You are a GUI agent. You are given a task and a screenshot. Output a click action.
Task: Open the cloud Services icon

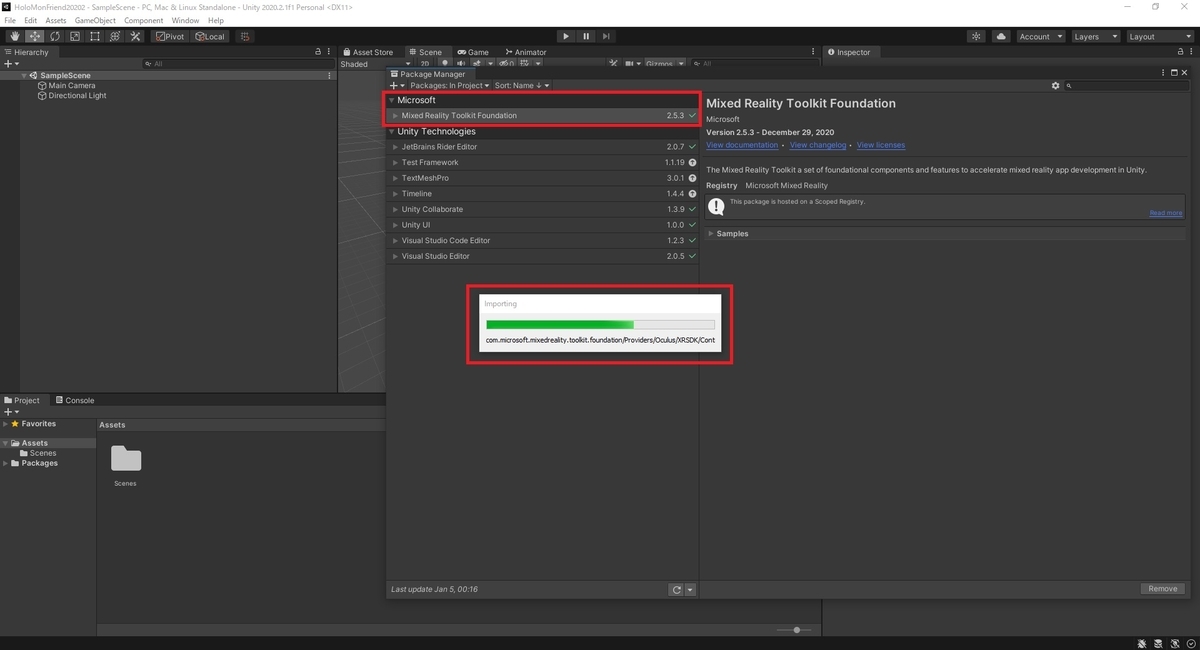(x=1002, y=36)
